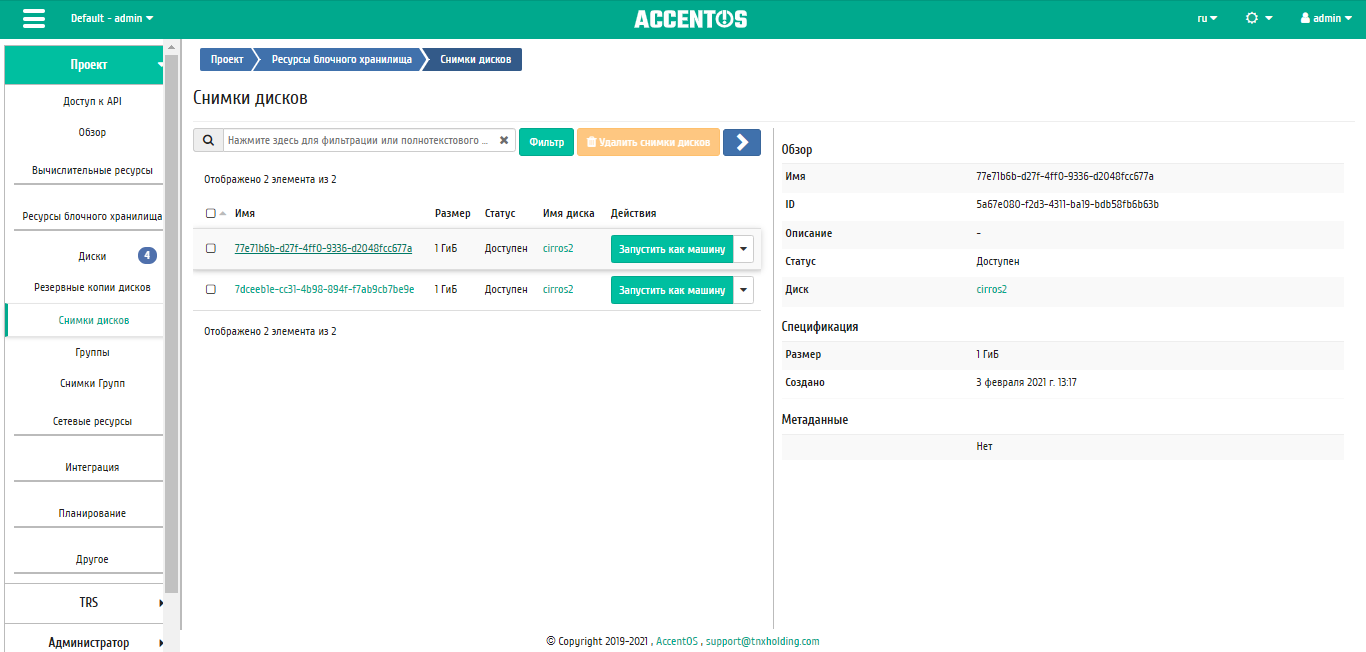Click the search magnifier icon
Image resolution: width=1366 pixels, height=652 pixels.
pos(208,141)
